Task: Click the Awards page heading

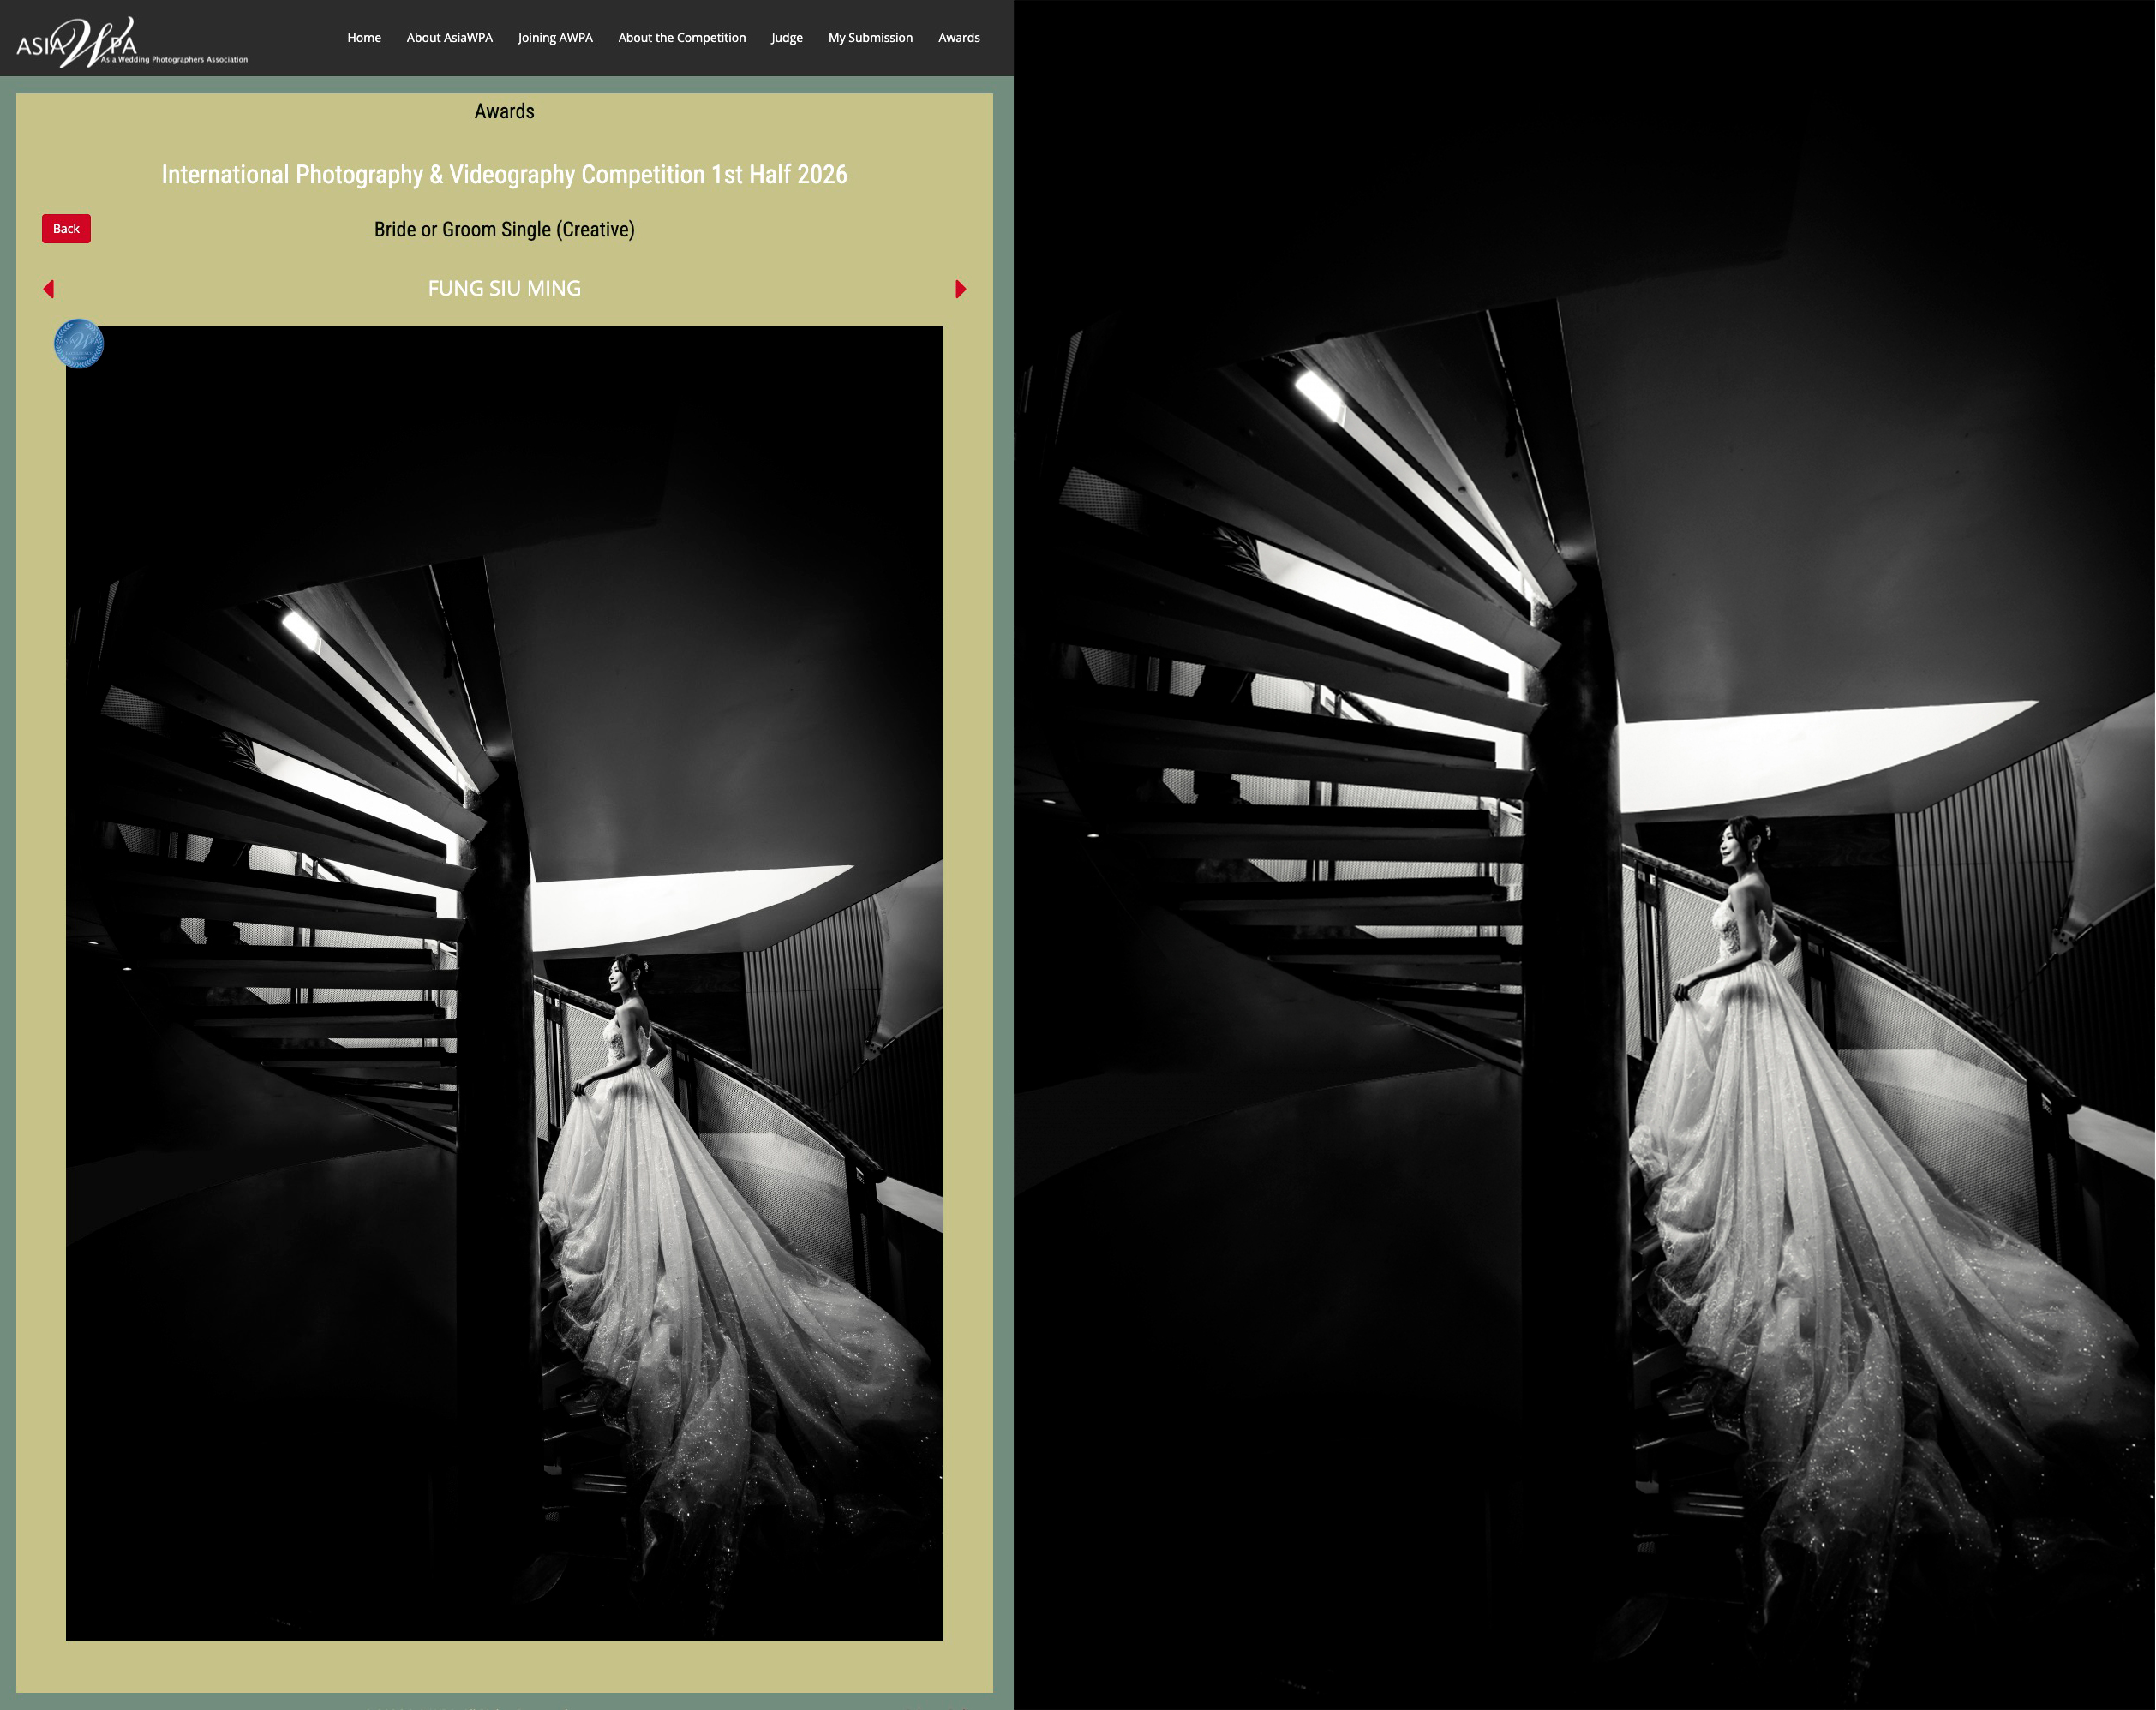Action: click(x=504, y=111)
